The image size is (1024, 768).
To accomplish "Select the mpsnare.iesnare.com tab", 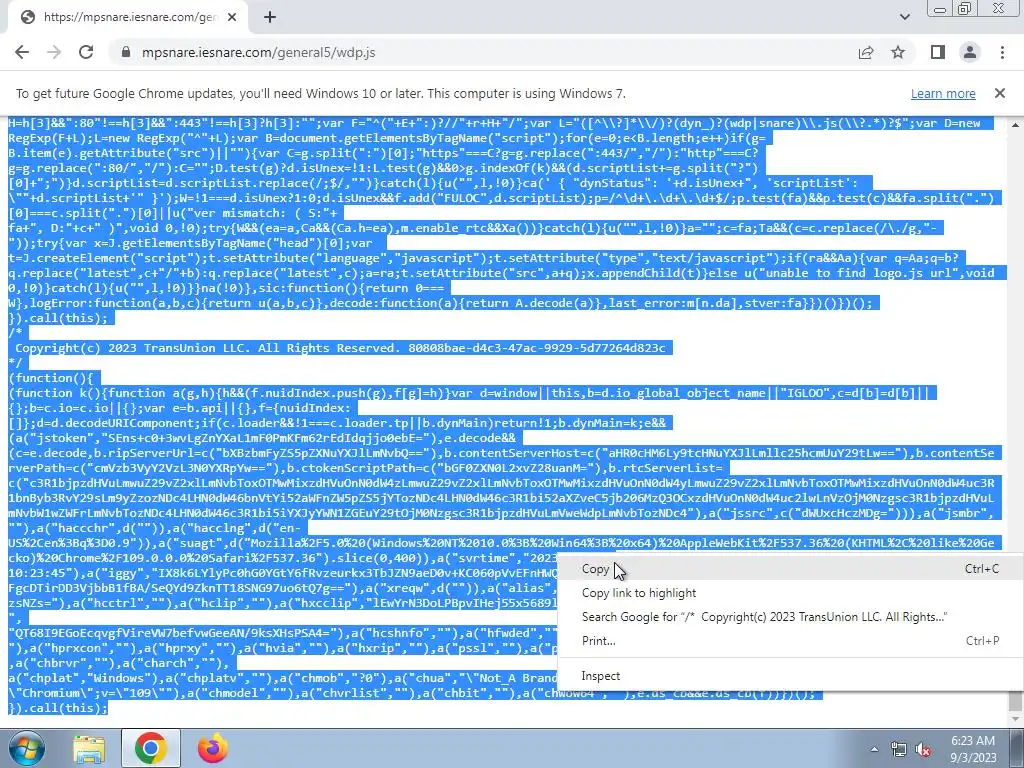I will point(127,17).
